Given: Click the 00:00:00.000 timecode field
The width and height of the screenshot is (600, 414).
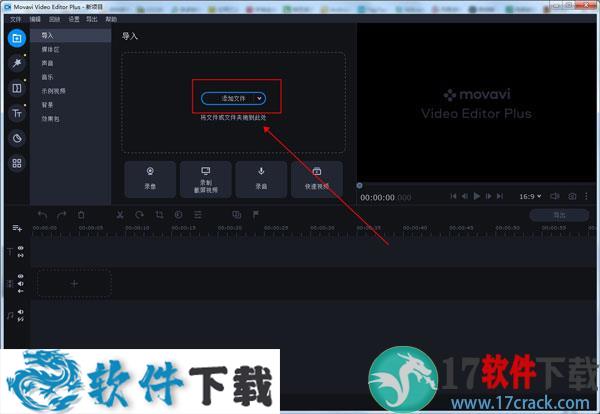Looking at the screenshot, I should click(x=385, y=198).
